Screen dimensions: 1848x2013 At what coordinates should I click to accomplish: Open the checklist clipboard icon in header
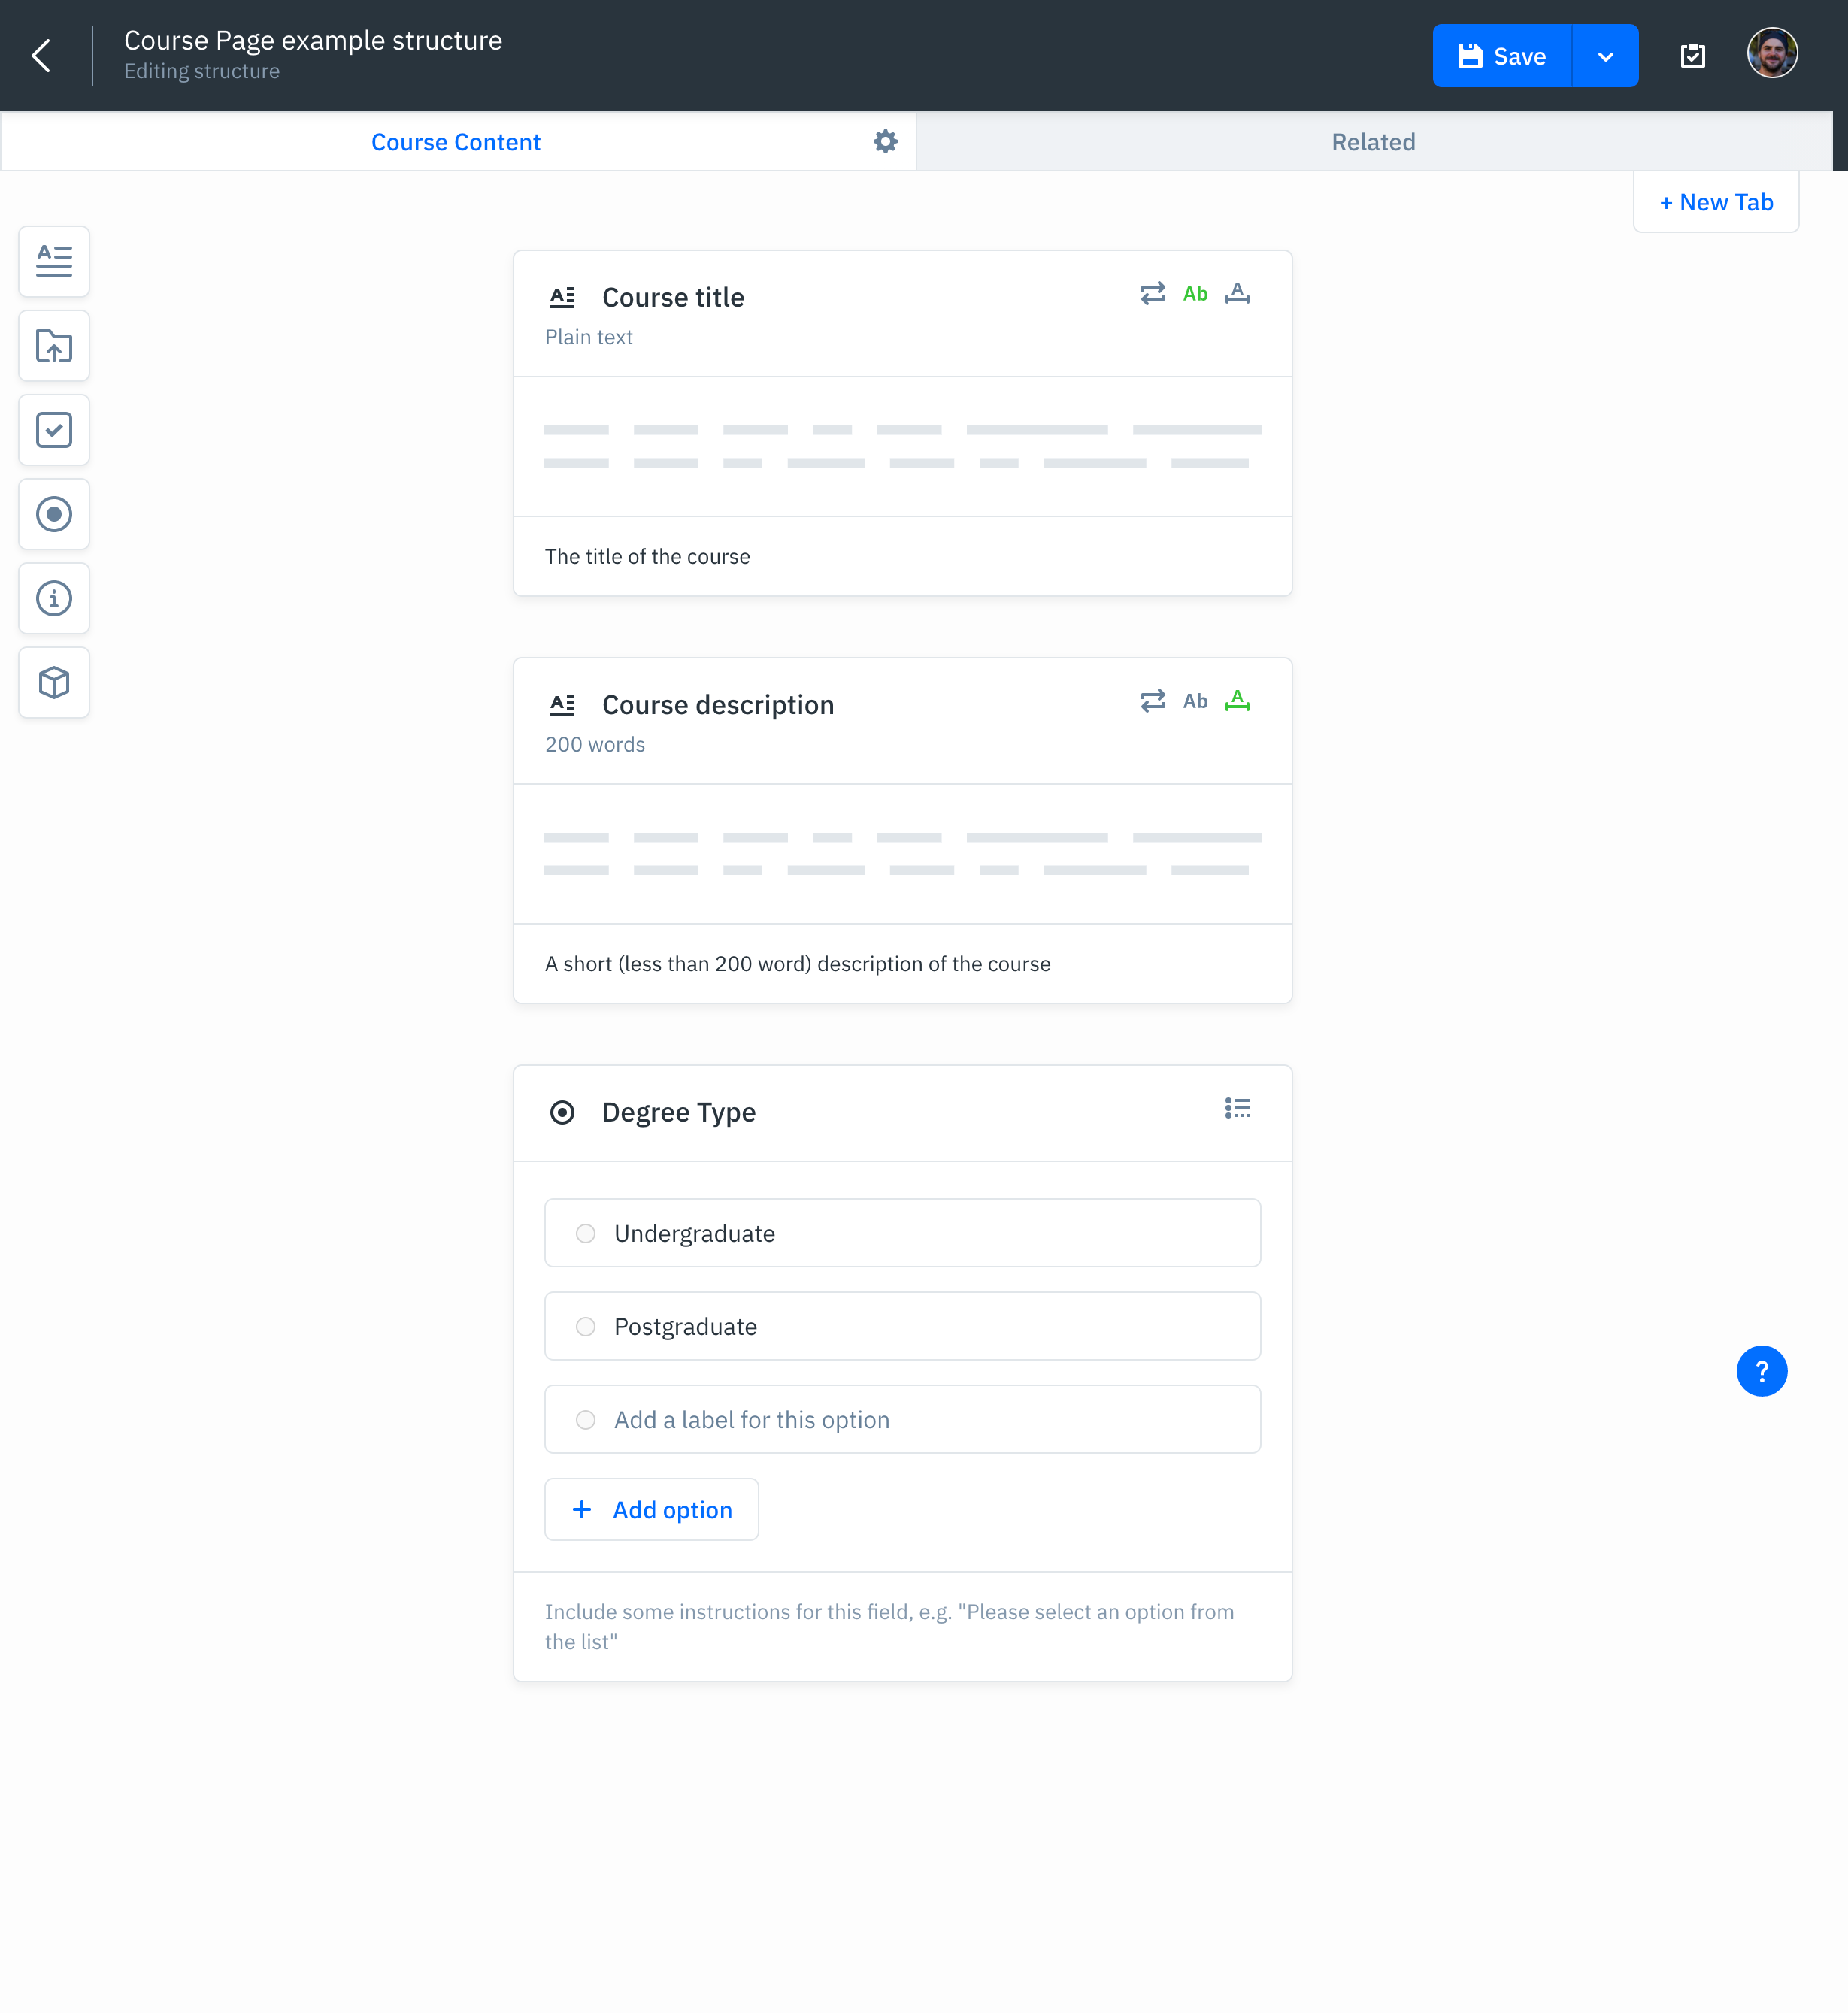1692,56
